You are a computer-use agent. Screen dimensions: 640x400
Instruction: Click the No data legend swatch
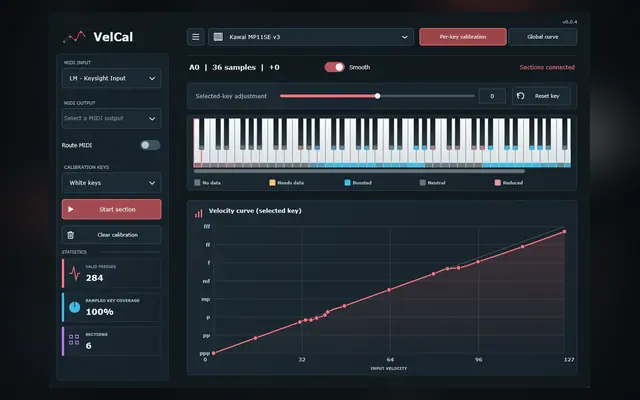click(x=197, y=182)
